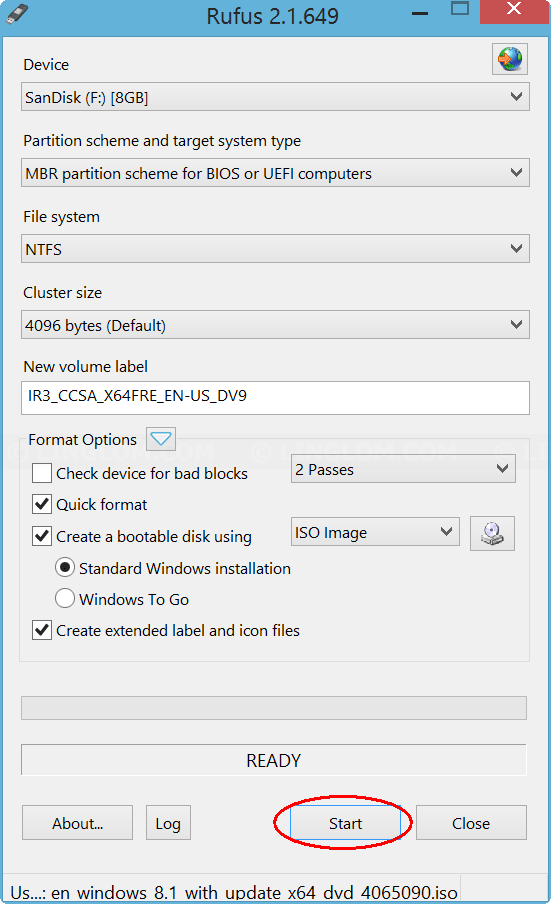The image size is (551, 904).
Task: Open the 2 Passes dropdown
Action: click(x=403, y=469)
